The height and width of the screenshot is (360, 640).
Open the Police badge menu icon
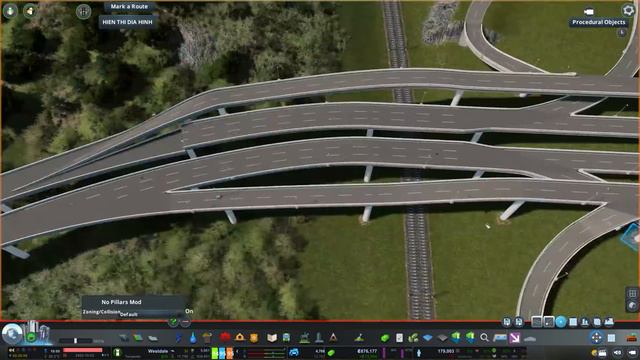pyautogui.click(x=254, y=338)
